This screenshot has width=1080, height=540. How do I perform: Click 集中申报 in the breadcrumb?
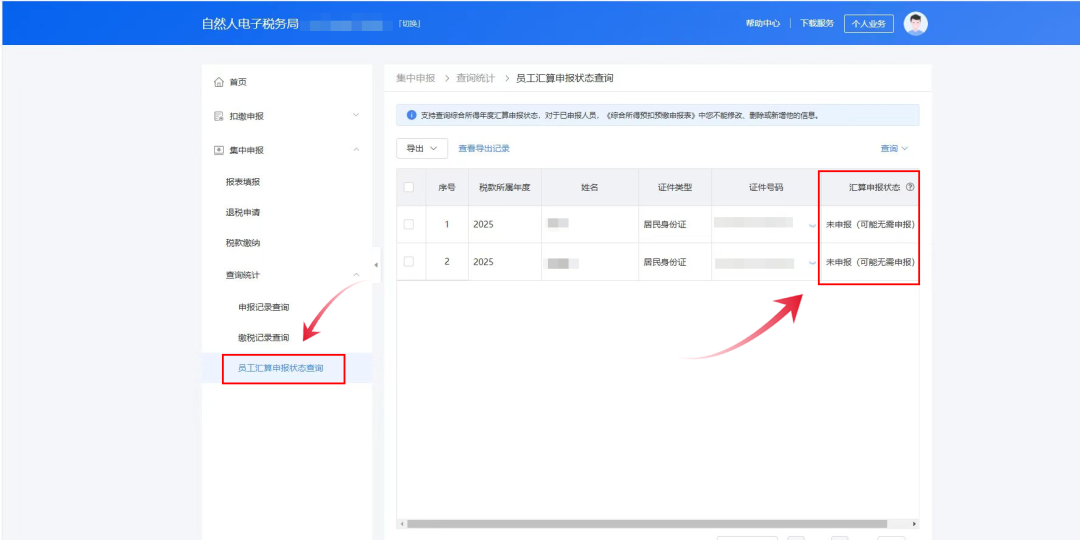coord(415,79)
